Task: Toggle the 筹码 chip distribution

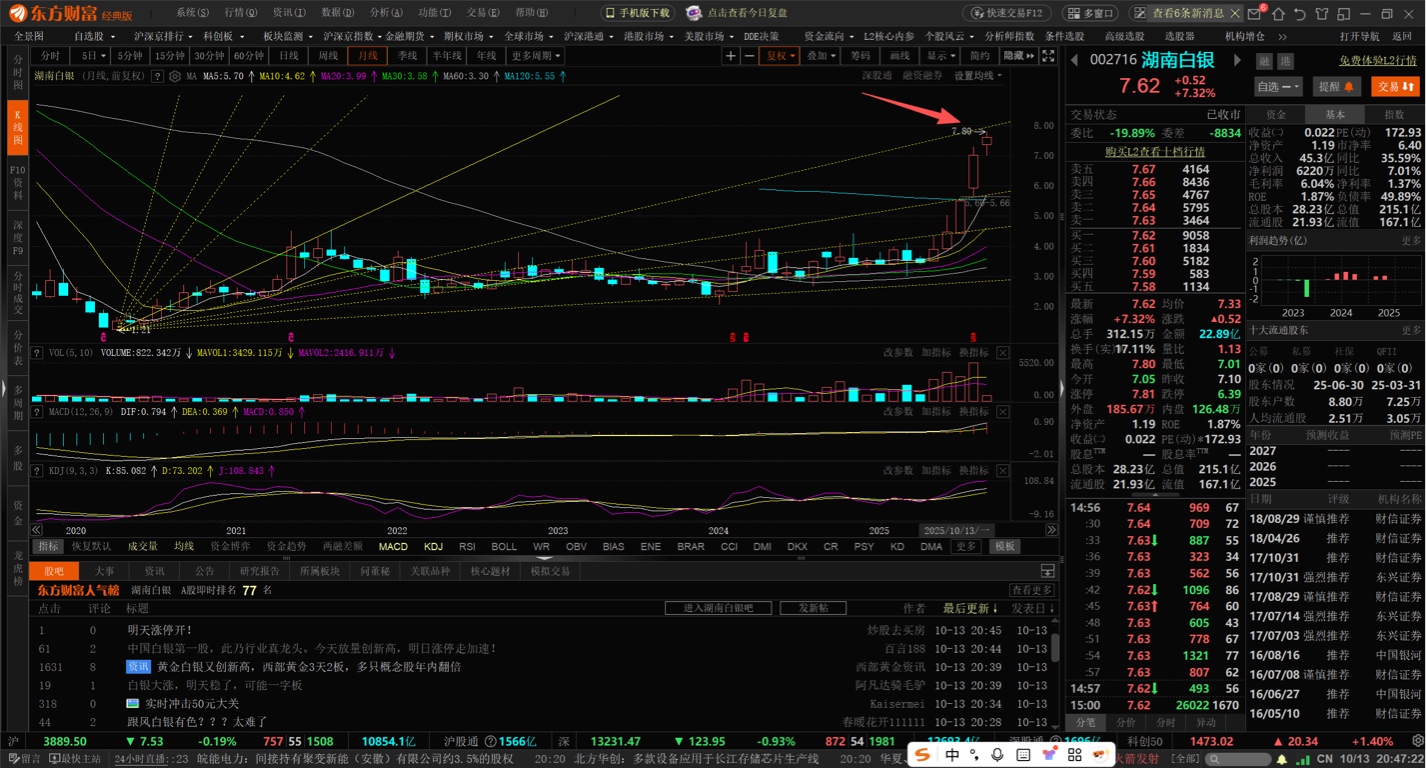Action: coord(861,56)
